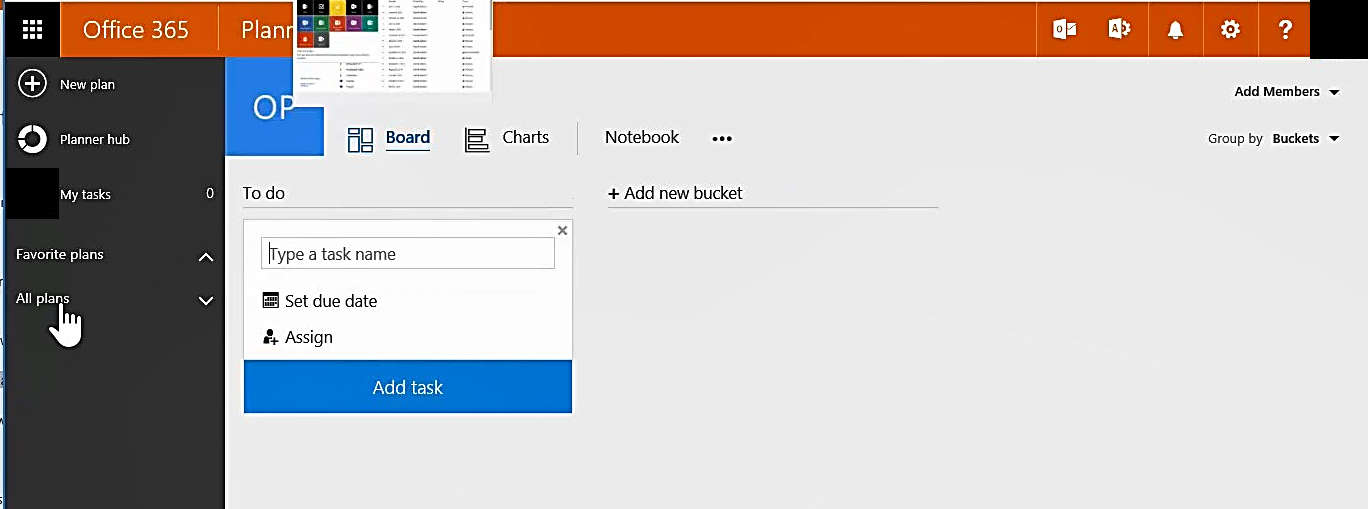Close the new task card
The width and height of the screenshot is (1368, 509).
click(x=562, y=230)
